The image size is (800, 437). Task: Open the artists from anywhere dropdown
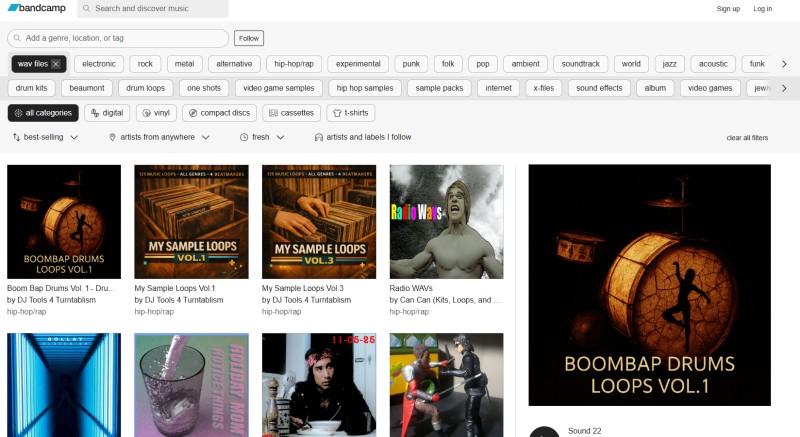[x=159, y=137]
